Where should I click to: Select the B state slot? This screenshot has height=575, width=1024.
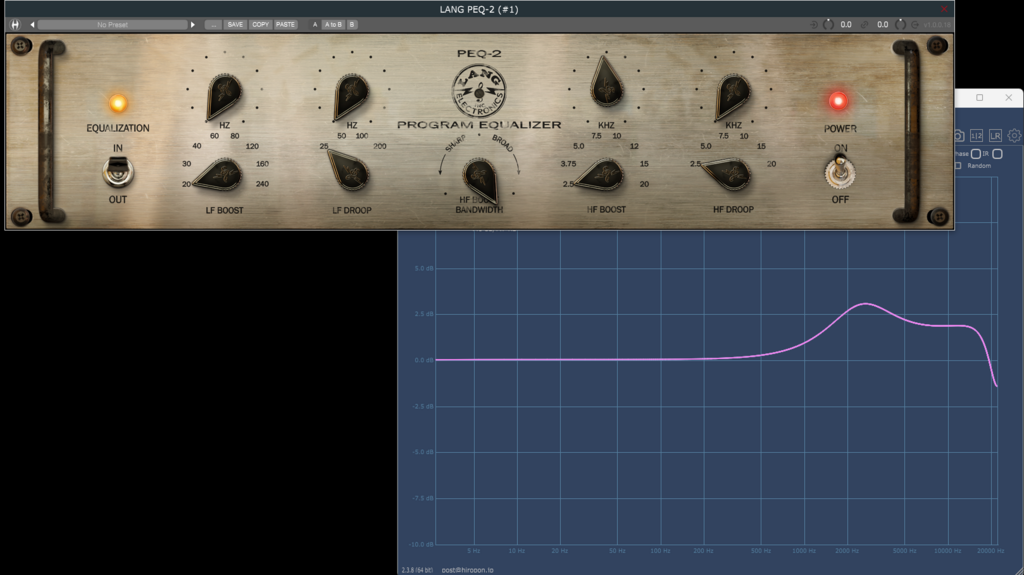pyautogui.click(x=352, y=25)
